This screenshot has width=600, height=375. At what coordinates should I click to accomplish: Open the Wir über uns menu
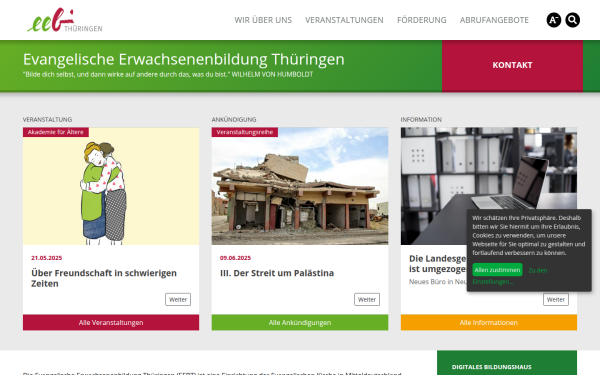[263, 20]
